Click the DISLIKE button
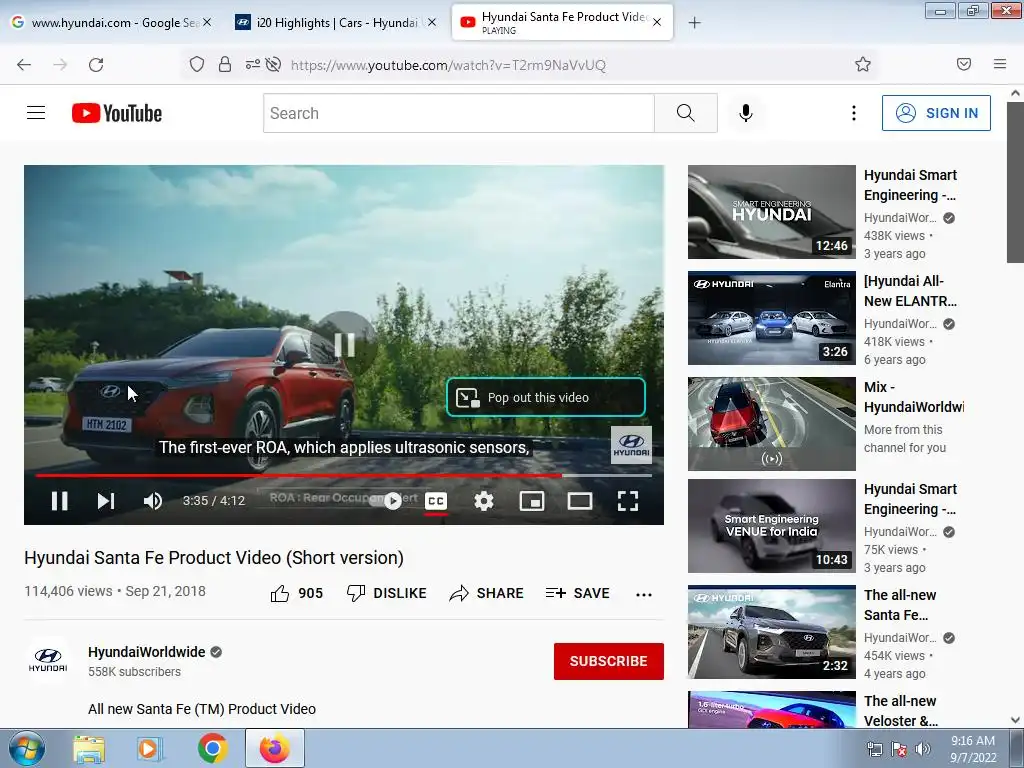1024x768 pixels. click(x=387, y=593)
